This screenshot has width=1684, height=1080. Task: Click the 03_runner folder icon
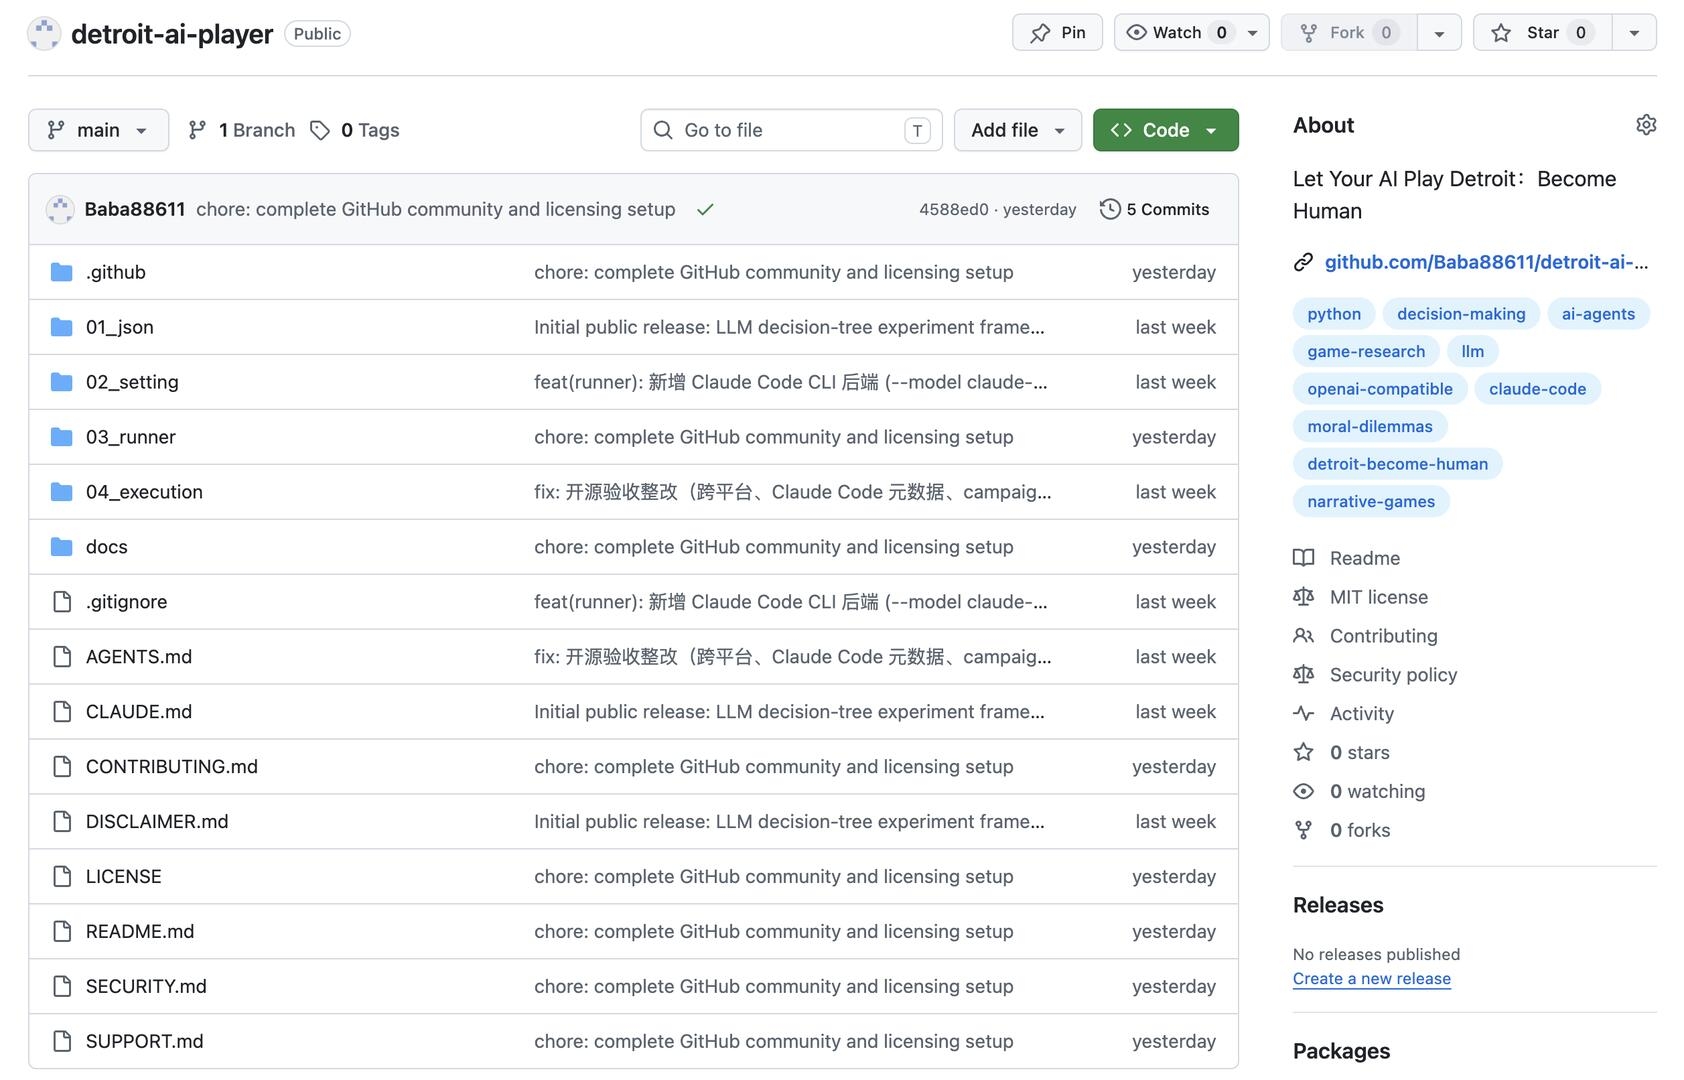[62, 437]
